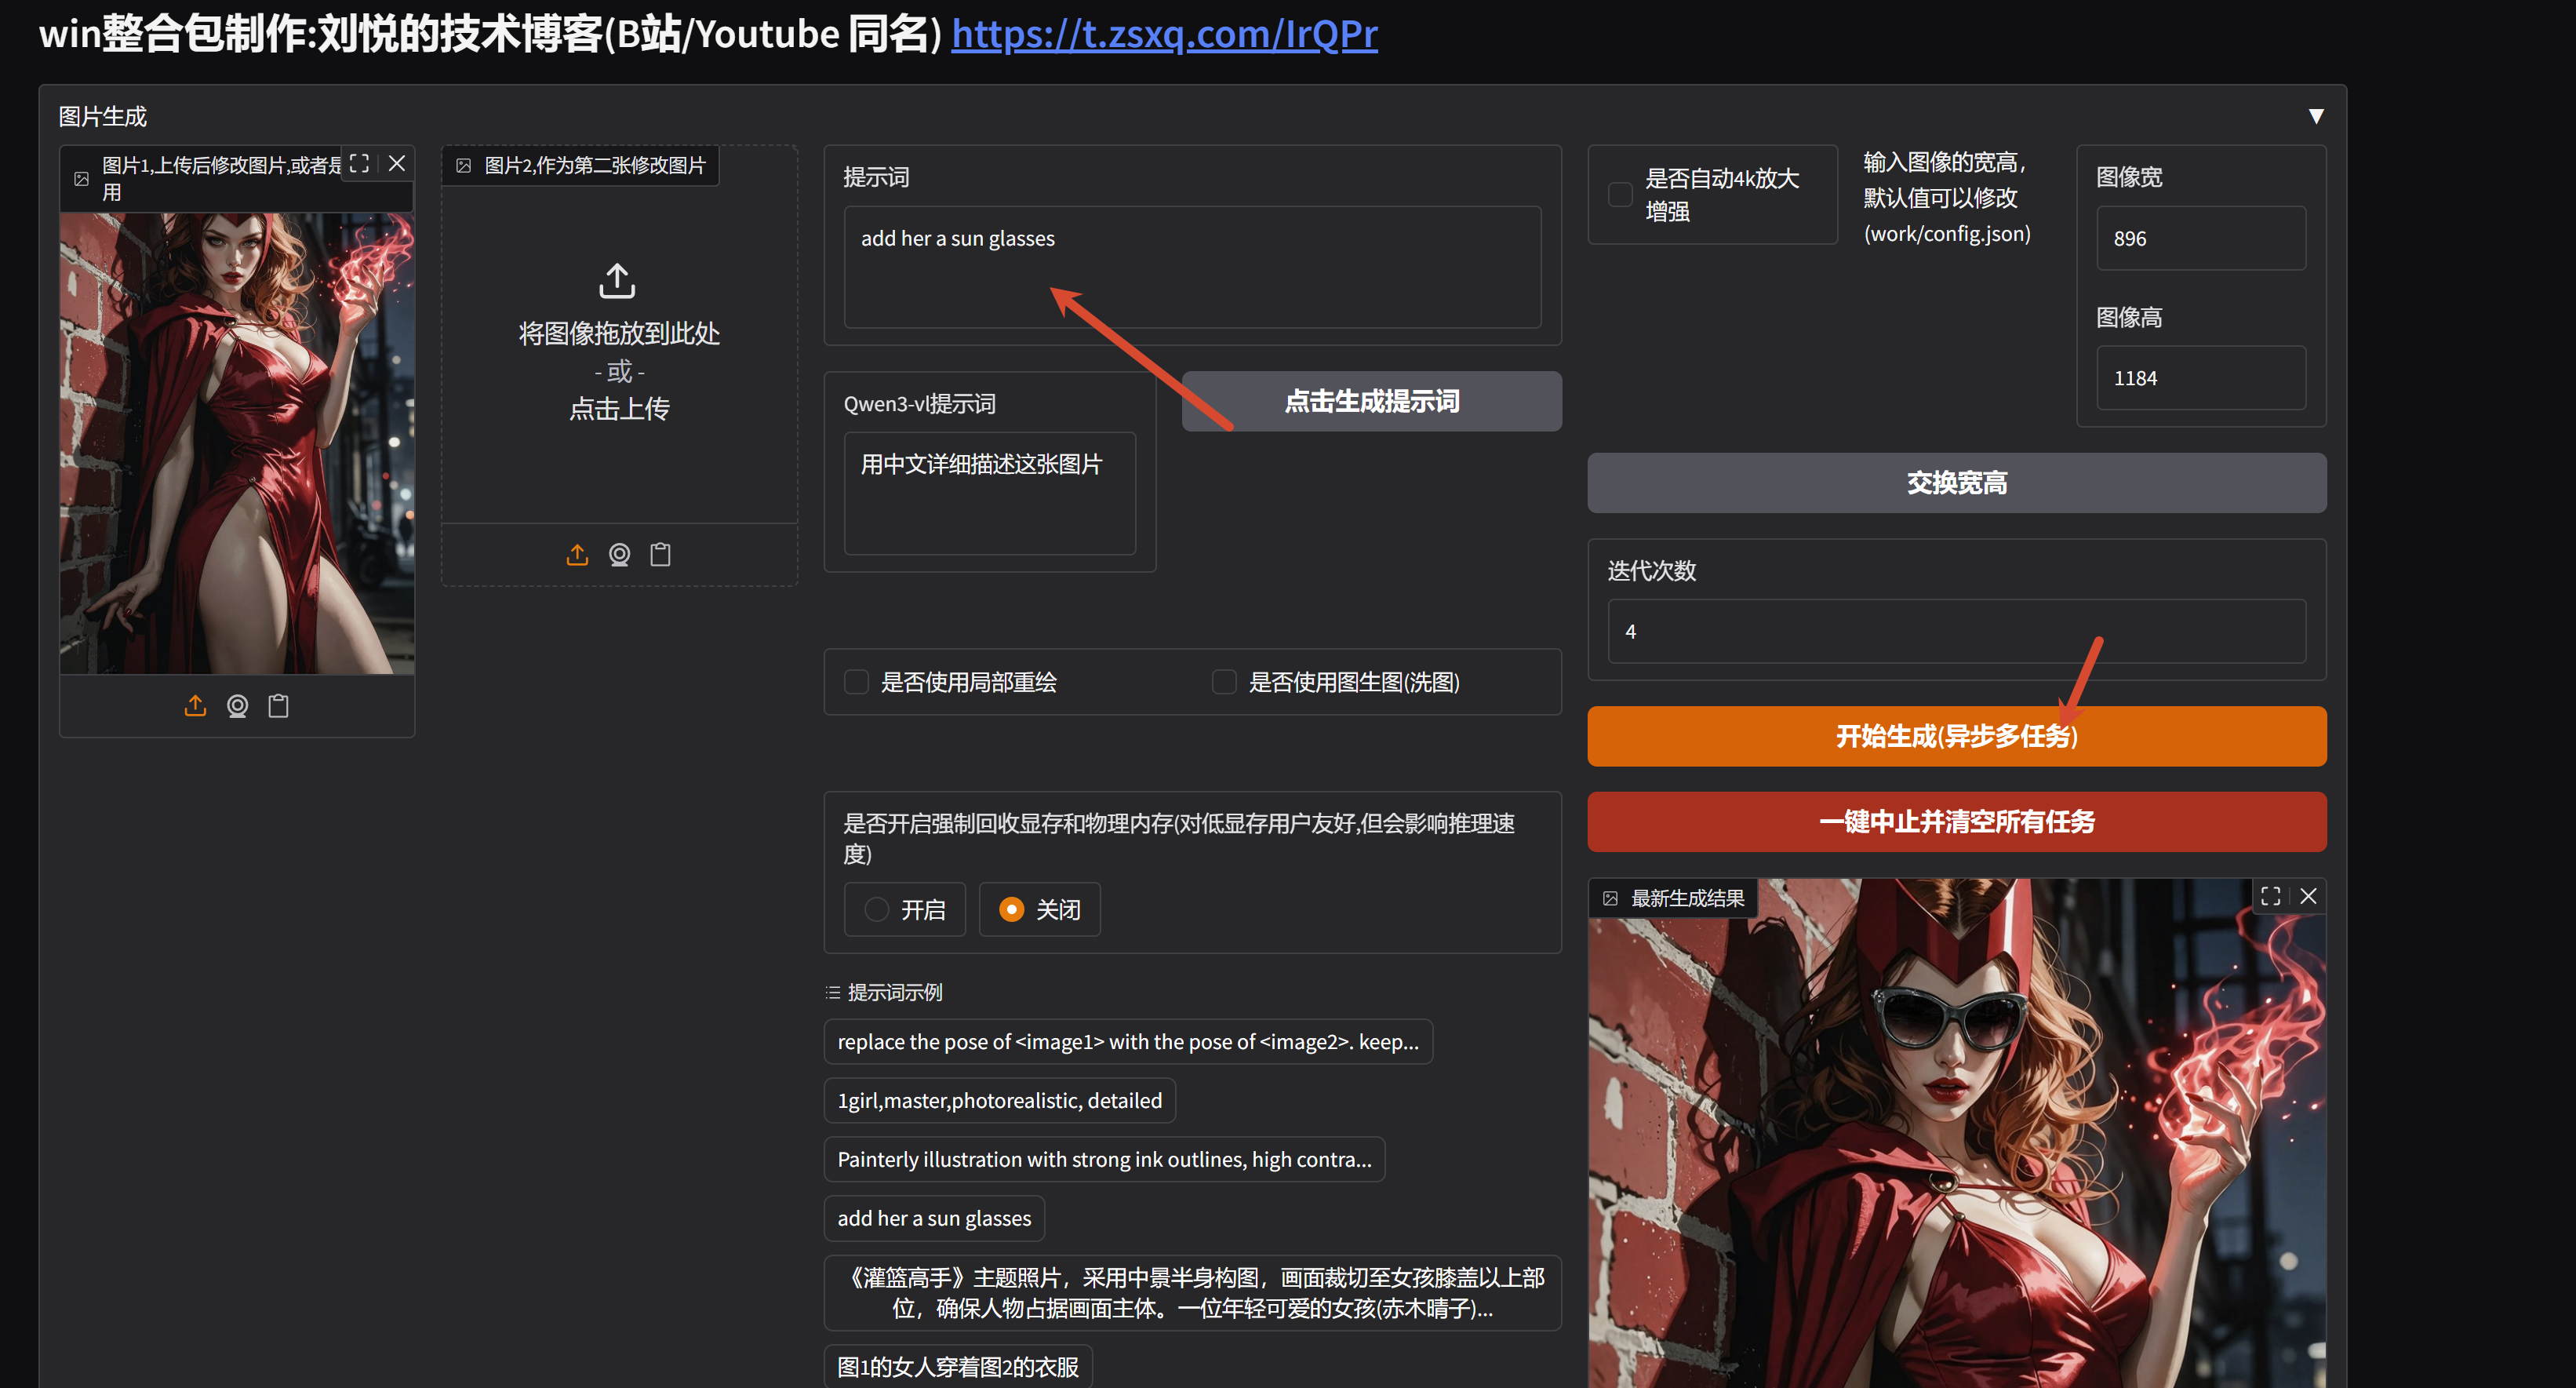Click 一键中止并清空所有任务 button
The width and height of the screenshot is (2576, 1388).
coord(1956,822)
